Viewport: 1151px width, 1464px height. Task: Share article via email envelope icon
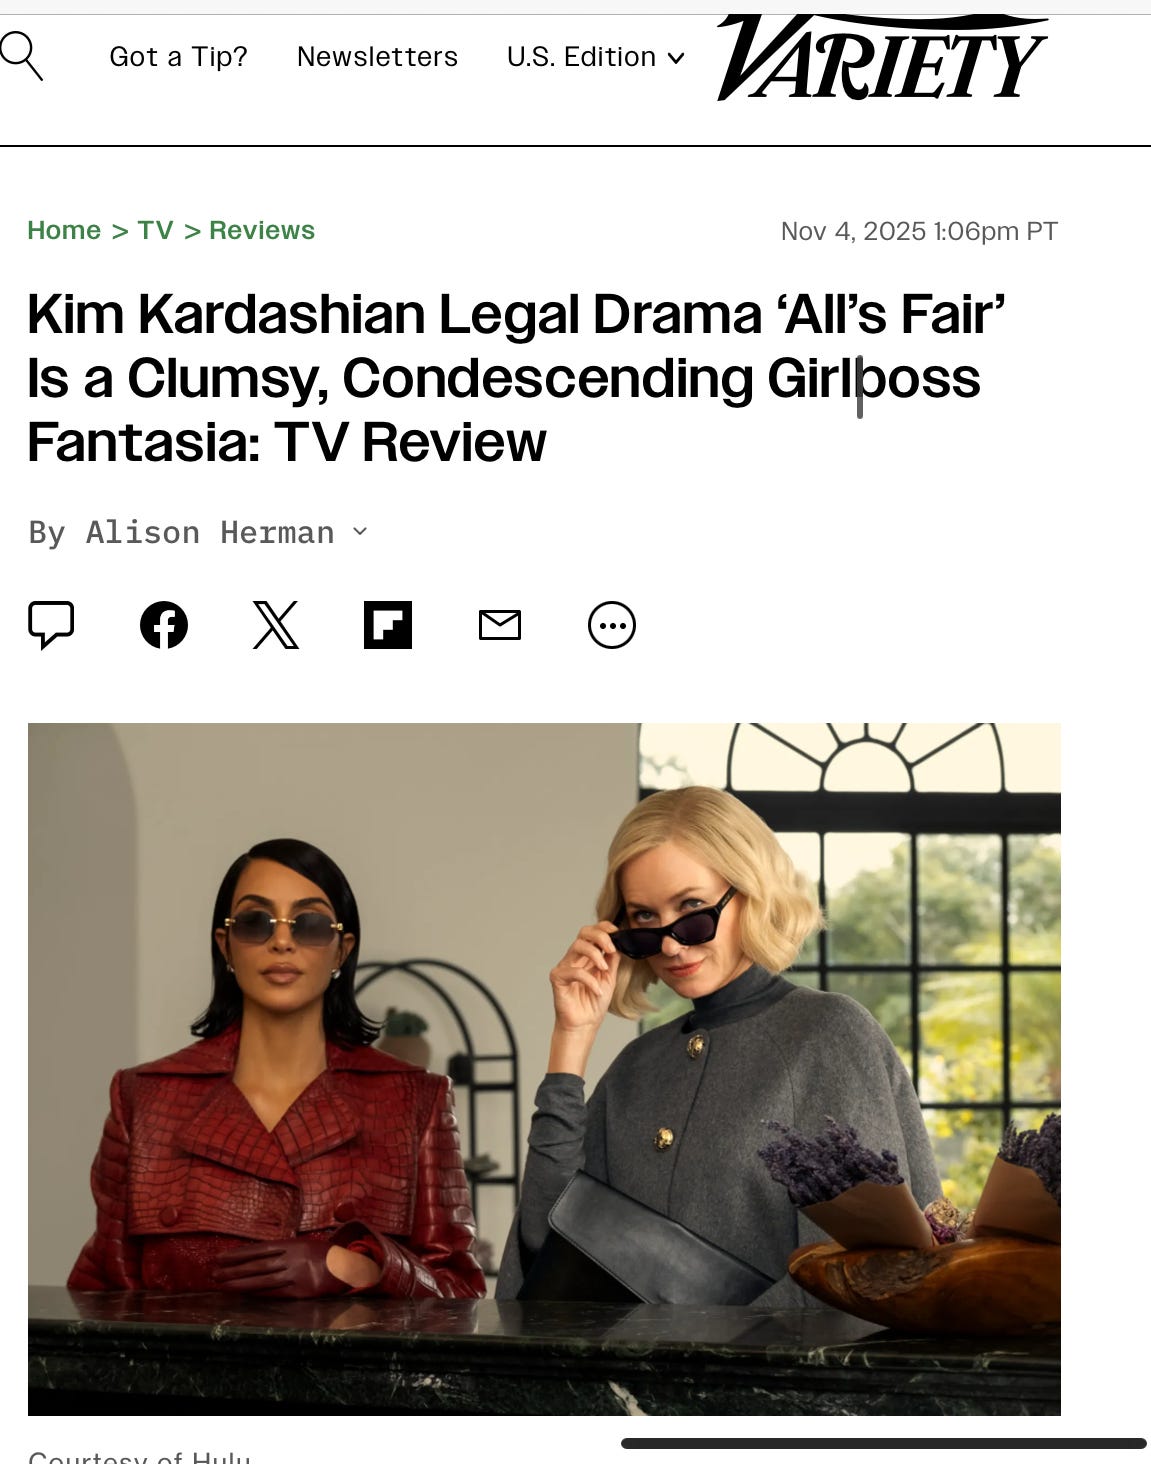[500, 626]
